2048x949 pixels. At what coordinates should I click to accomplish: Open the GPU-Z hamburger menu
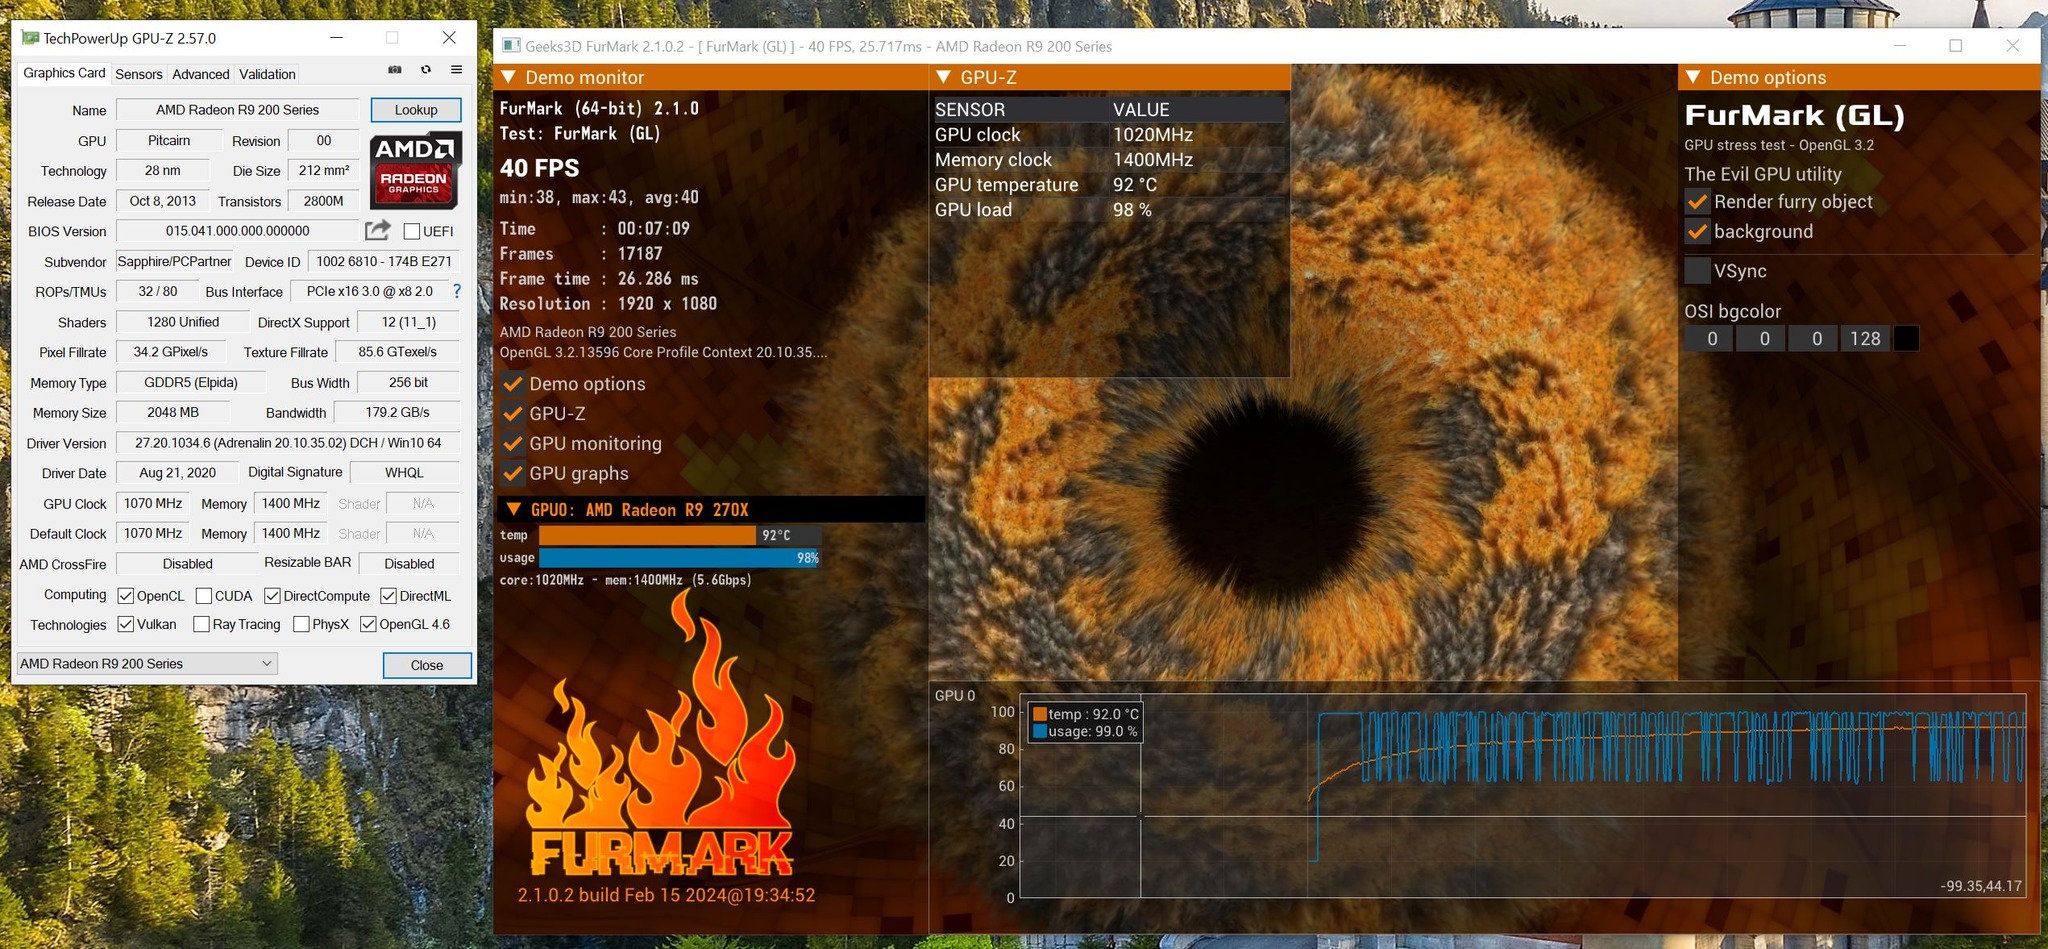pos(456,70)
